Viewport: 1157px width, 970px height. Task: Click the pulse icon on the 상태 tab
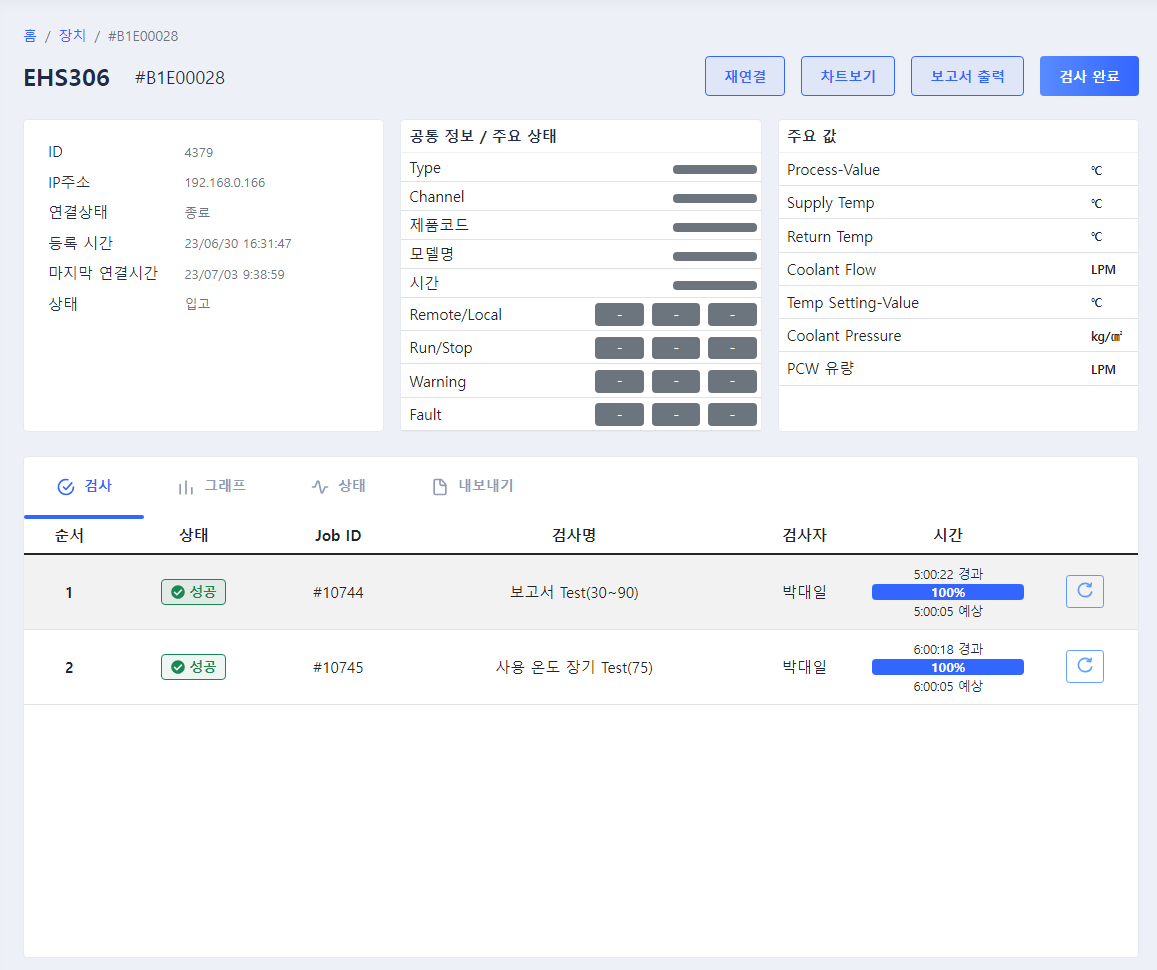pyautogui.click(x=320, y=487)
